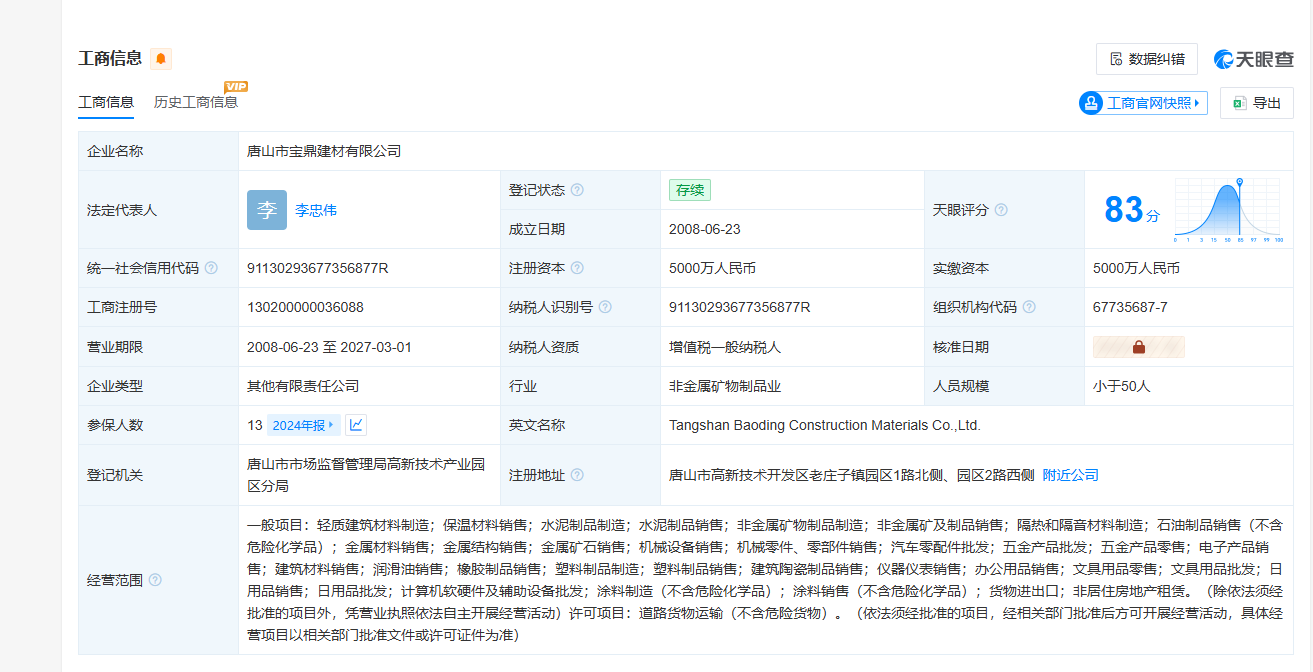This screenshot has height=672, width=1313.
Task: Click help icon beside 纳税人识别号
Action: (x=605, y=307)
